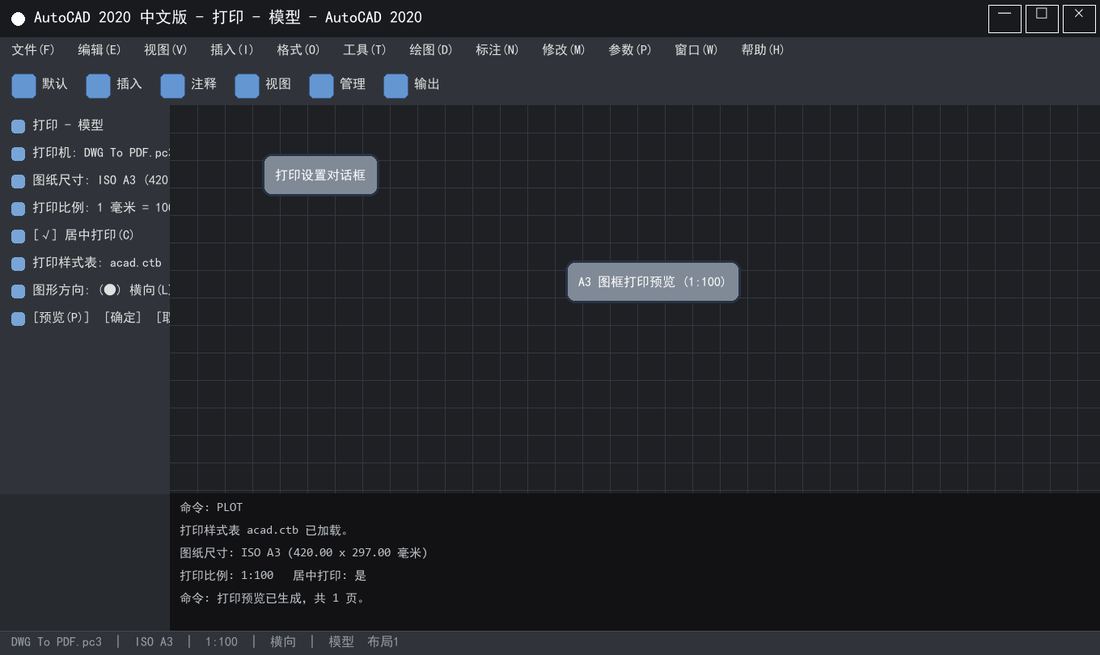Viewport: 1100px width, 655px height.
Task: Switch to the 输出 ribbon tab
Action: point(427,84)
